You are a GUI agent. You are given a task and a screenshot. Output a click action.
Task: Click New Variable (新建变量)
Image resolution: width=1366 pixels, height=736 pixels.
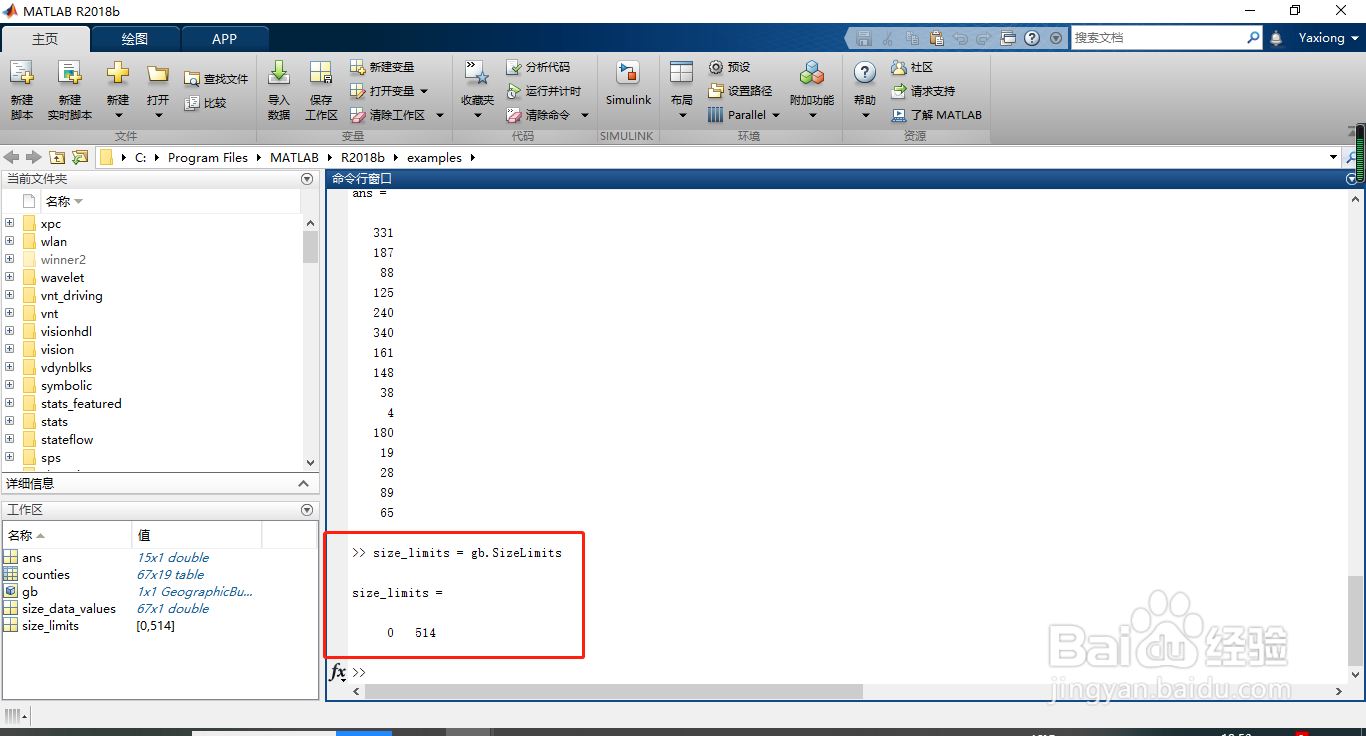(382, 67)
